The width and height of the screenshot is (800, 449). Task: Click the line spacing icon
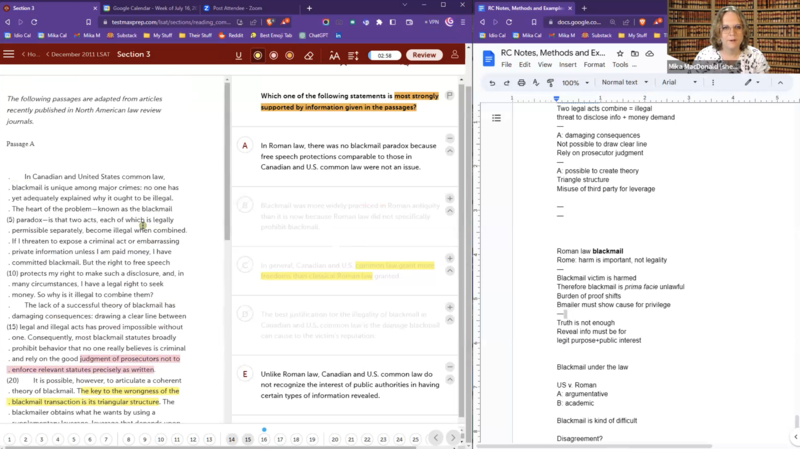pyautogui.click(x=354, y=55)
